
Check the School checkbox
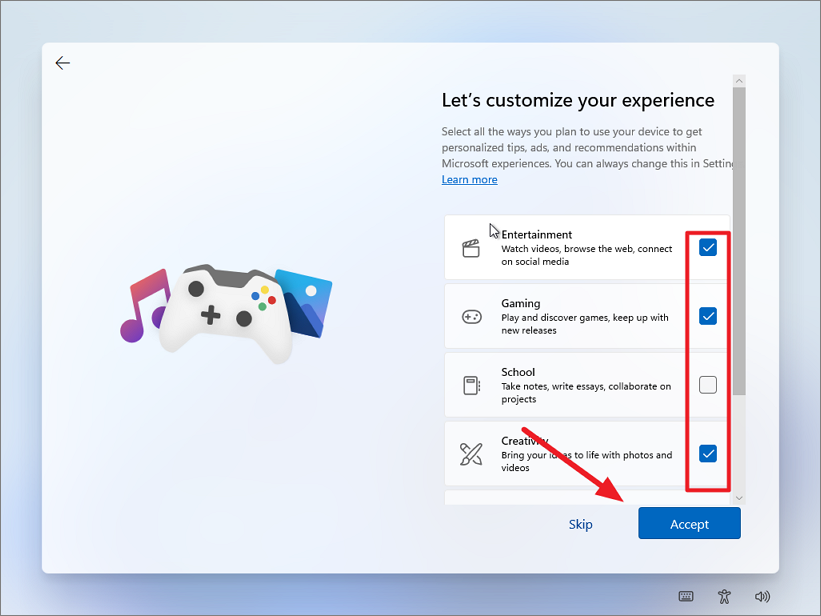[x=708, y=384]
